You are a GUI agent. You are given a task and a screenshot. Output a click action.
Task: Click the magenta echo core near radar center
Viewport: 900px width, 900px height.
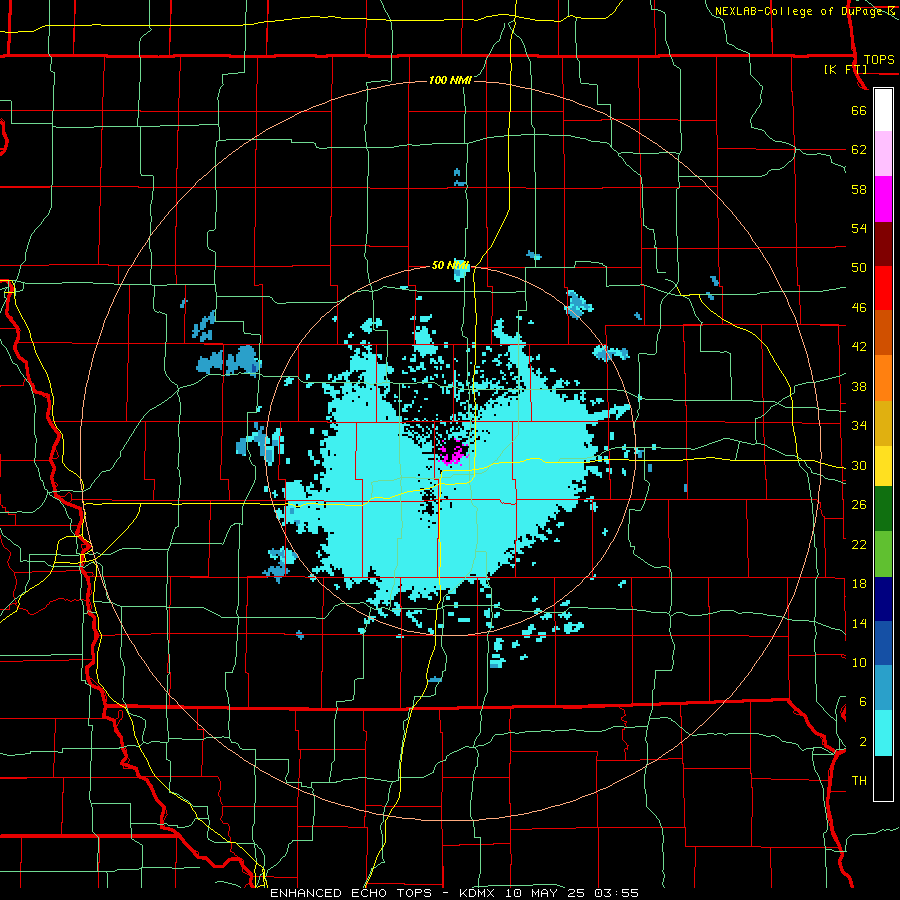(454, 451)
